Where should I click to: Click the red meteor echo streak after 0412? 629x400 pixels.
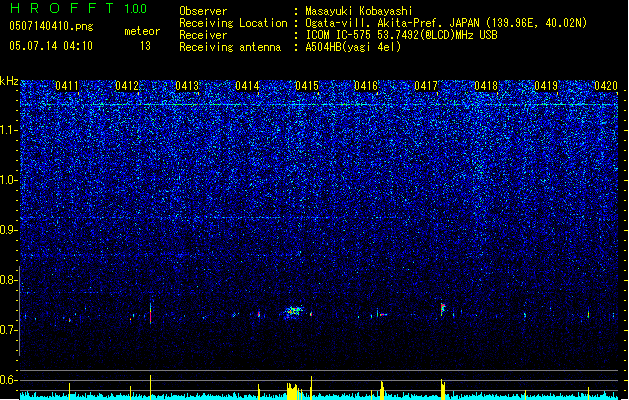tap(150, 313)
